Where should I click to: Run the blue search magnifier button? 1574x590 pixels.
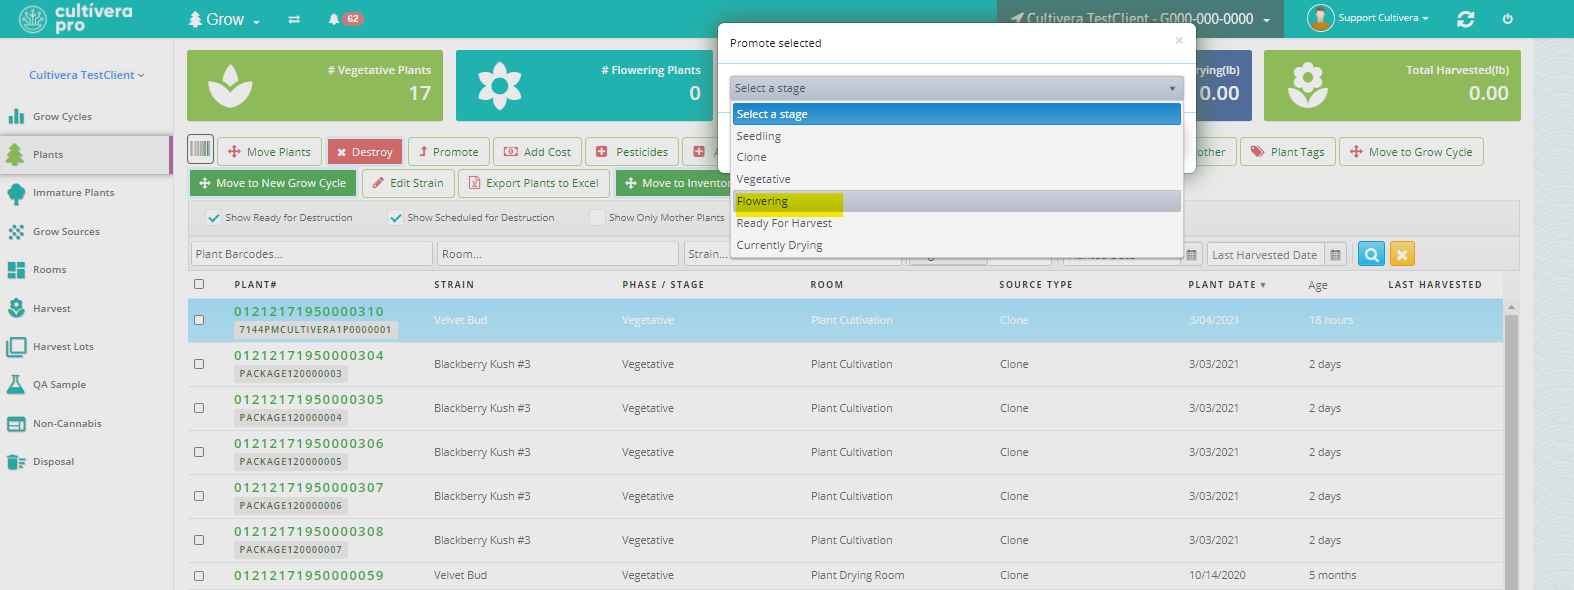pyautogui.click(x=1371, y=254)
